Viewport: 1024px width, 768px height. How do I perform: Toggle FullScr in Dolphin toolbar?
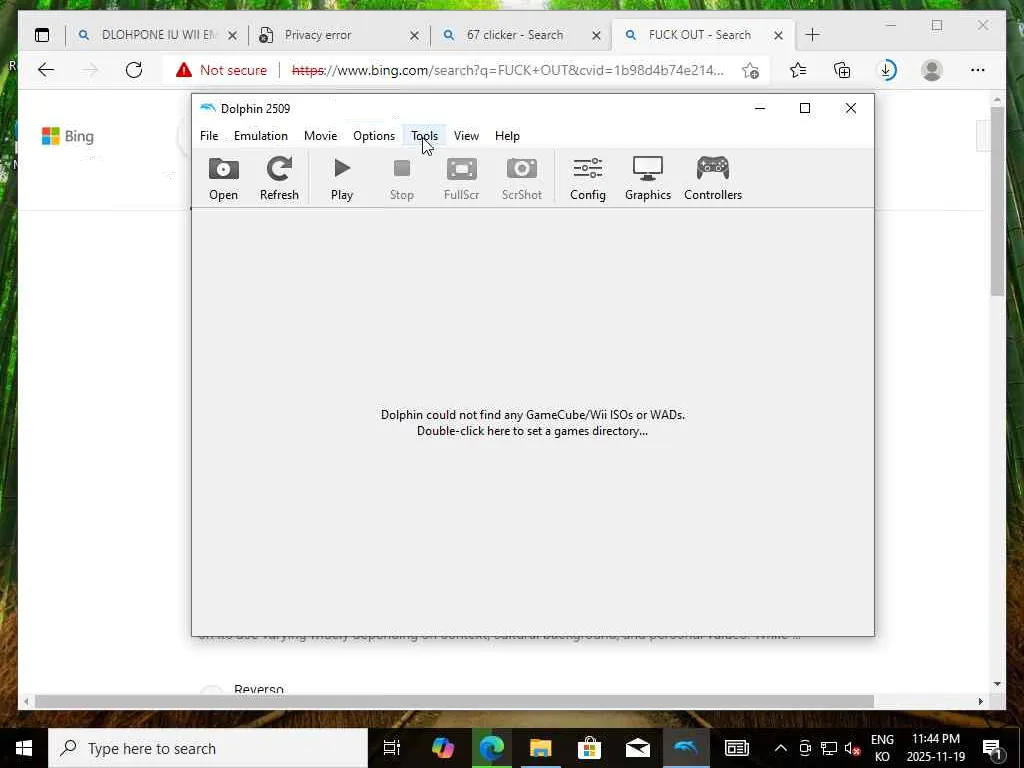(x=462, y=178)
